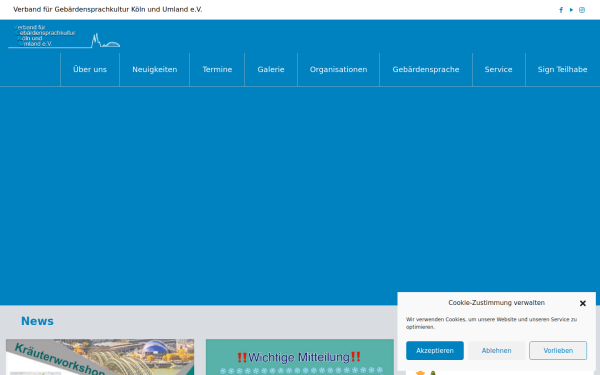Open the Instagram social icon
Viewport: 600px width, 375px height.
582,10
